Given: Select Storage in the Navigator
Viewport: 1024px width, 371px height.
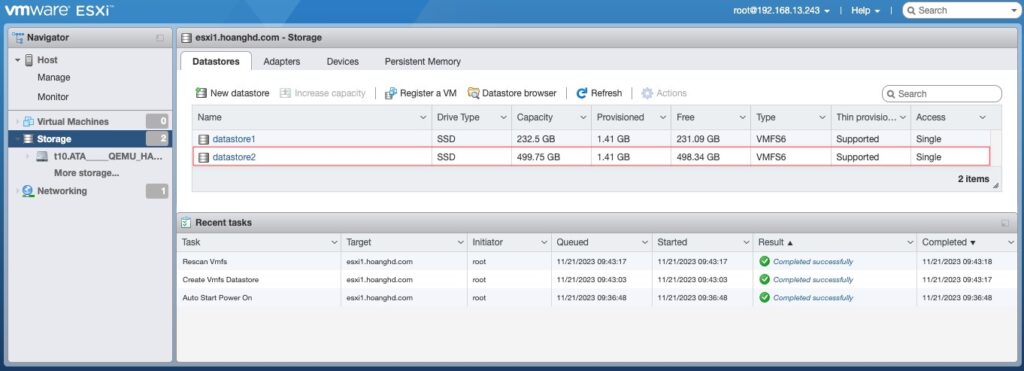Looking at the screenshot, I should [90, 139].
